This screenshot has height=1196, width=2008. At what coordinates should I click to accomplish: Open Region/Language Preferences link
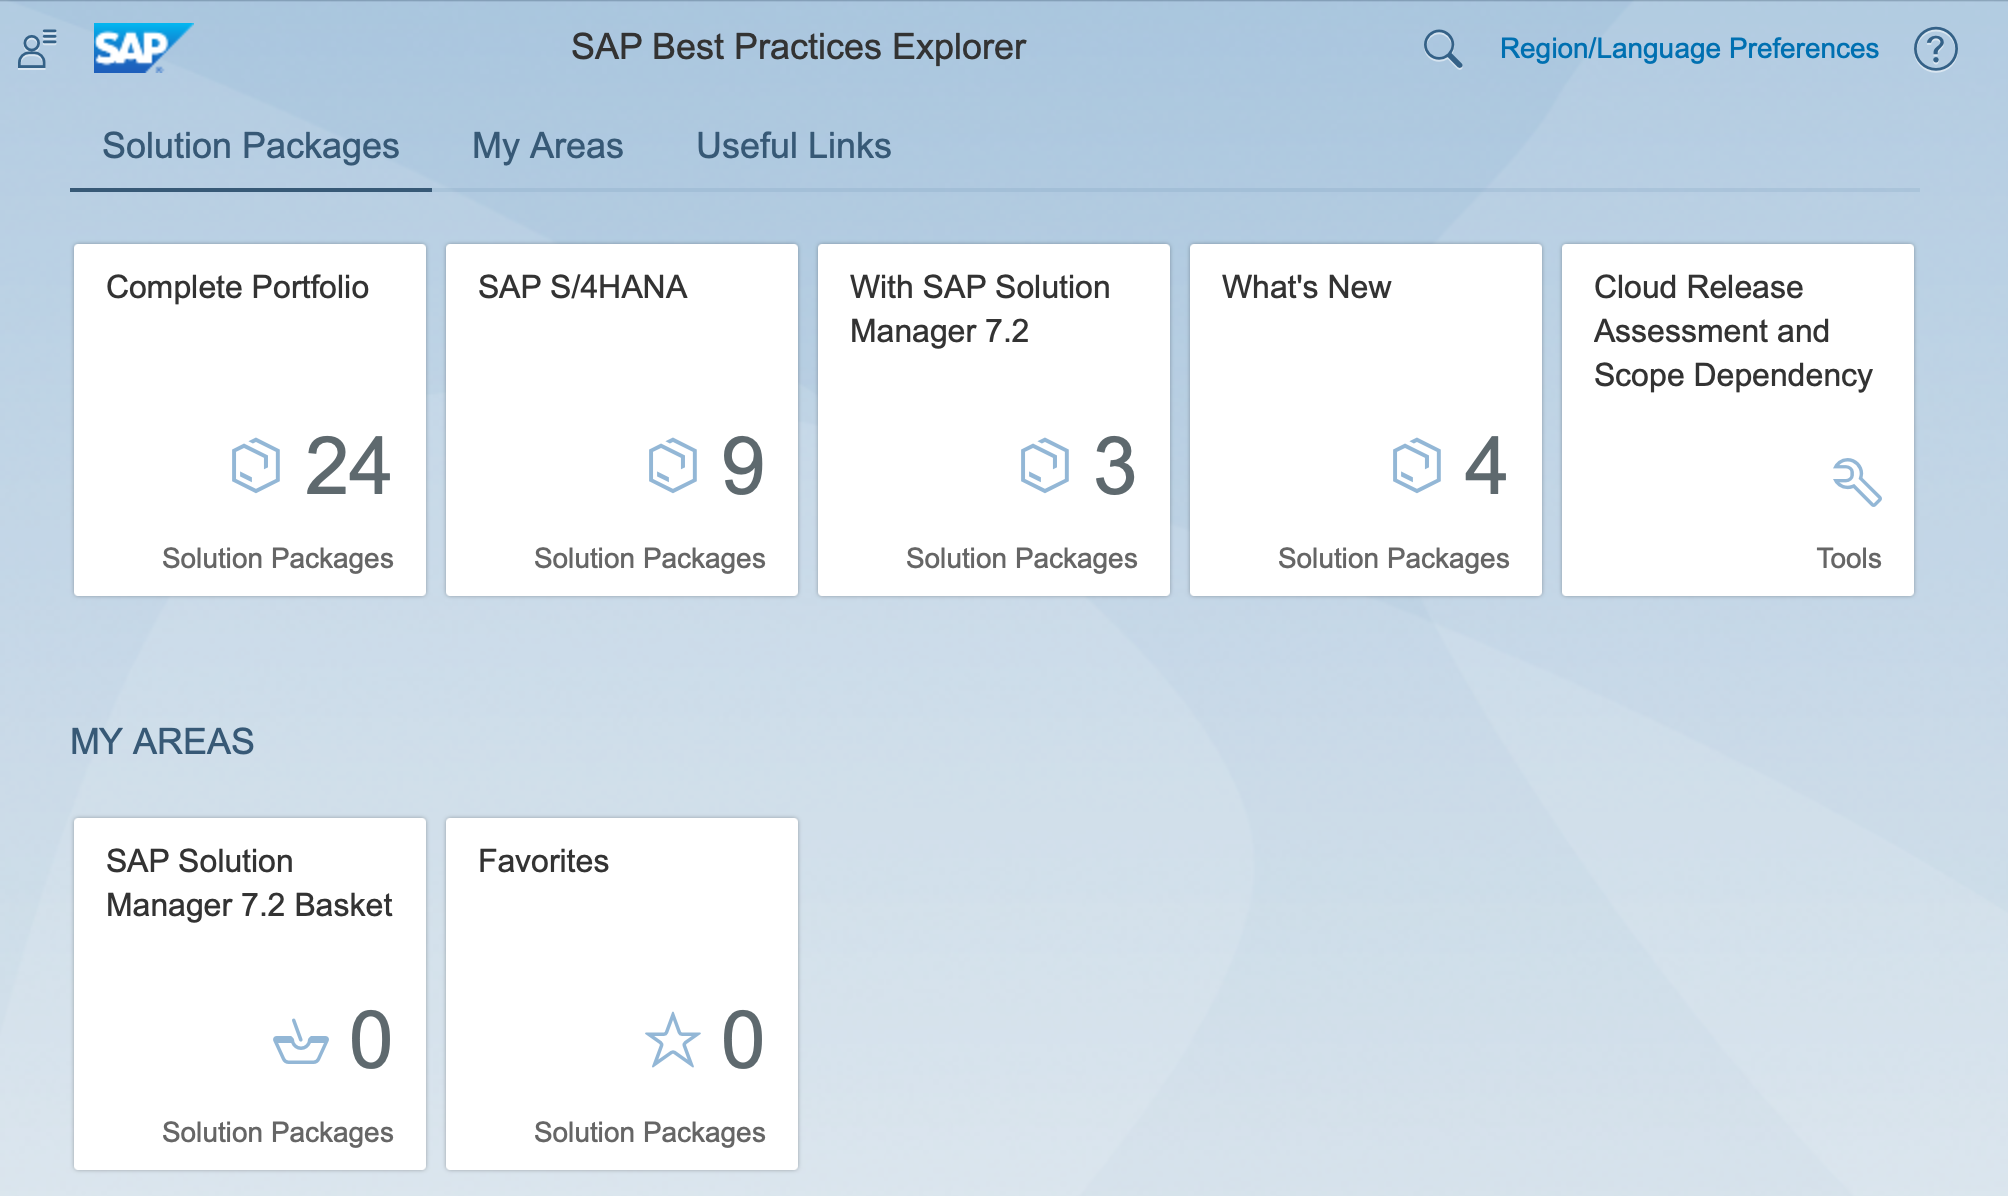click(x=1689, y=49)
